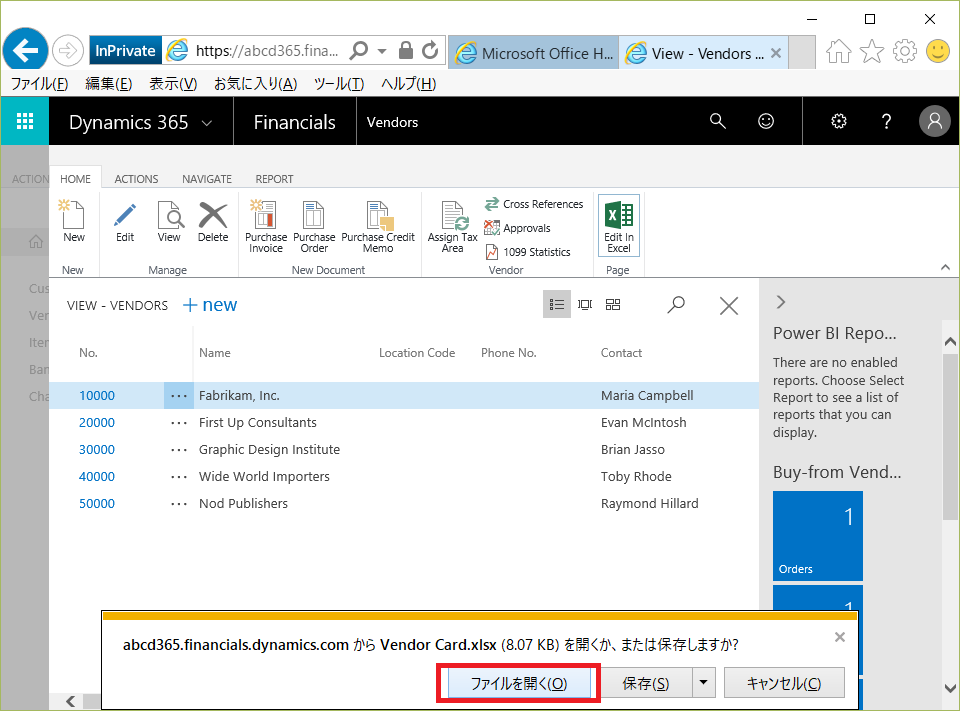Open vendor number 50000 link
Screen dimensions: 960x711
click(x=97, y=503)
